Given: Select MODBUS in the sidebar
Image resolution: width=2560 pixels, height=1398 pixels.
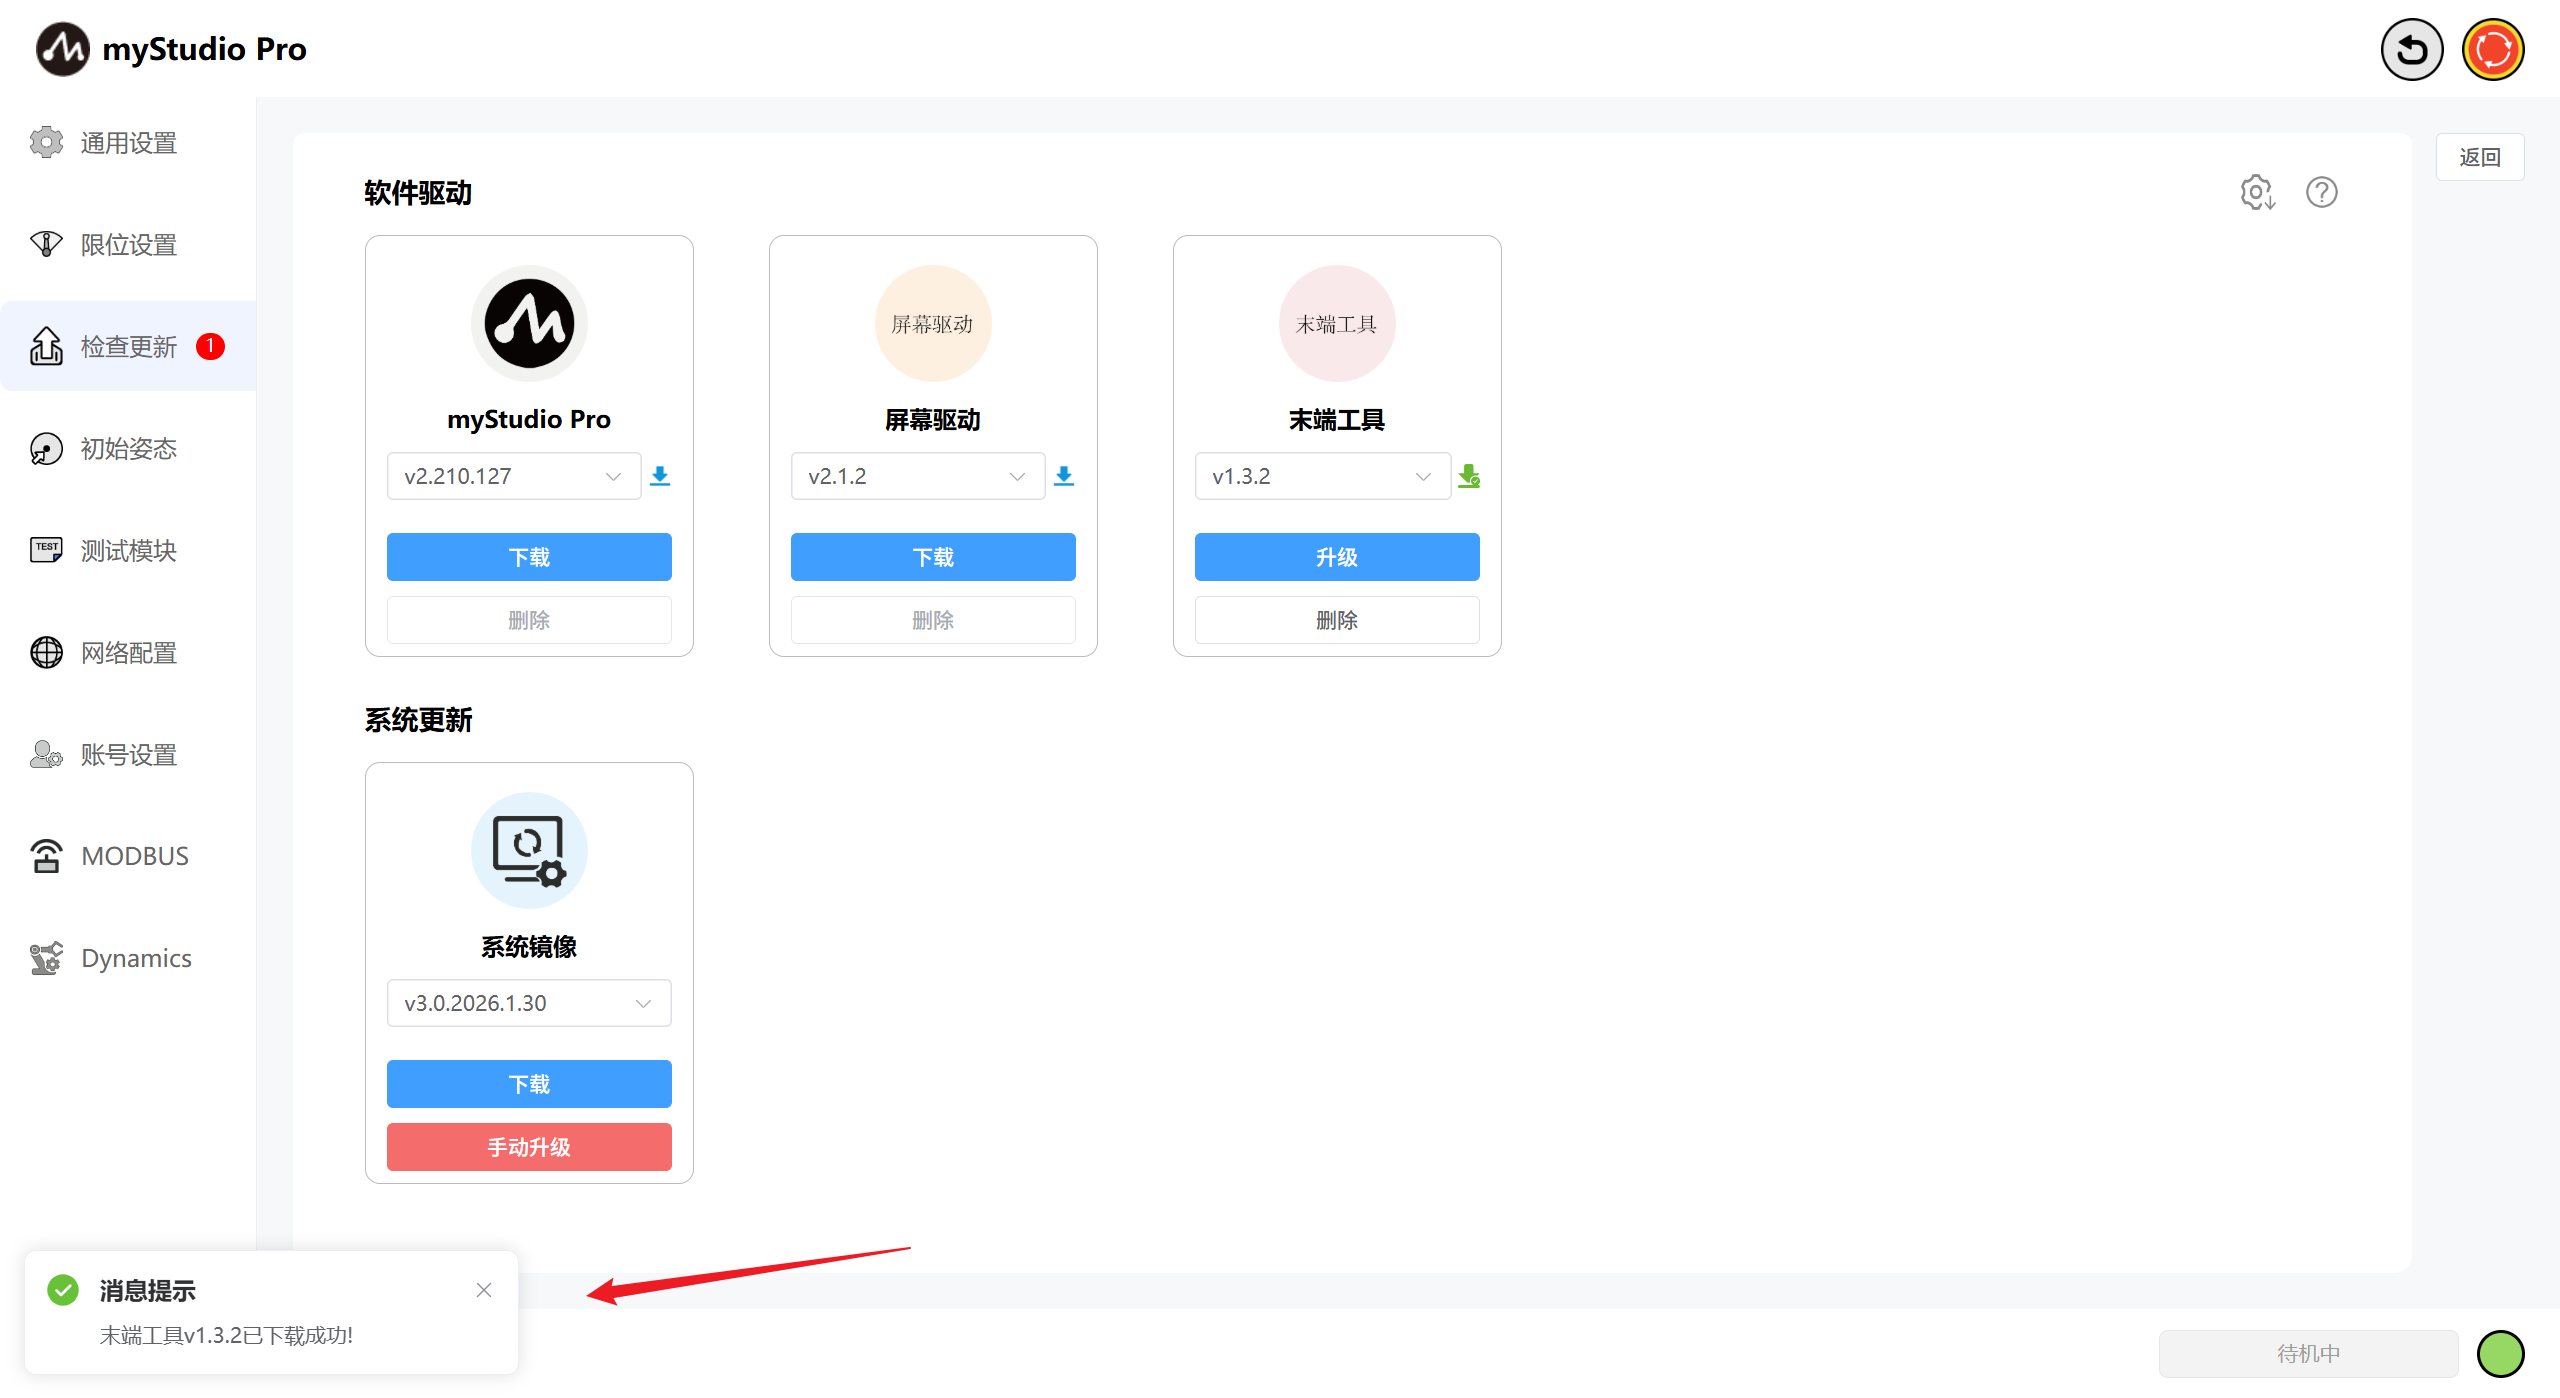Looking at the screenshot, I should coord(134,856).
